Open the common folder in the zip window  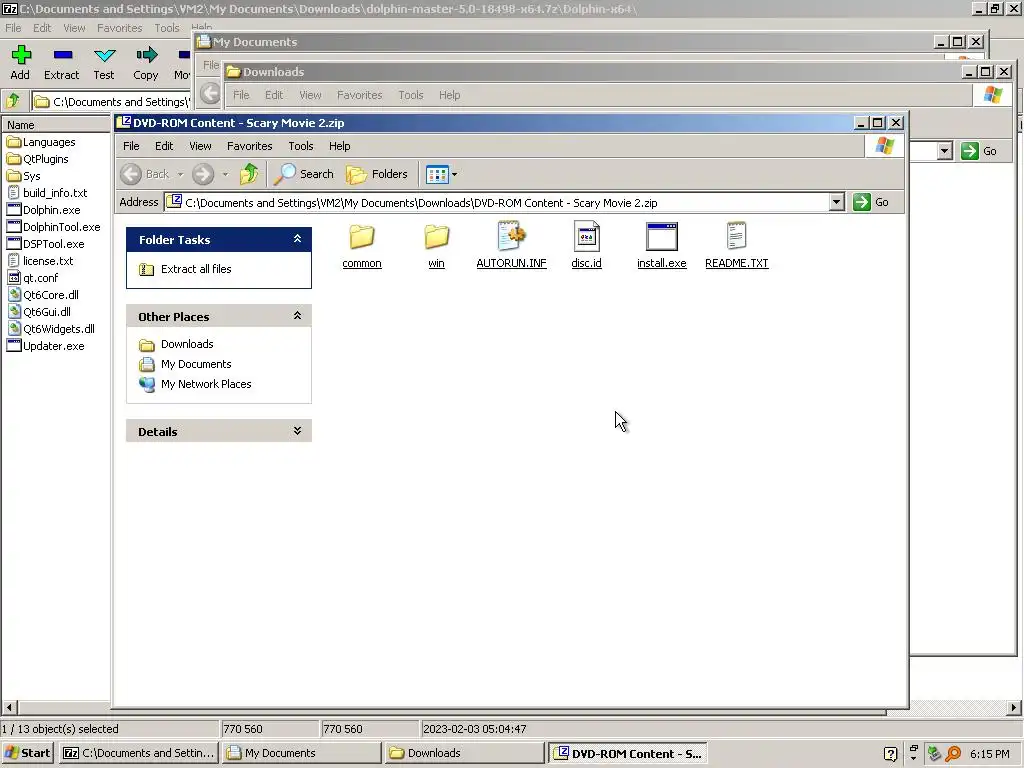[362, 246]
